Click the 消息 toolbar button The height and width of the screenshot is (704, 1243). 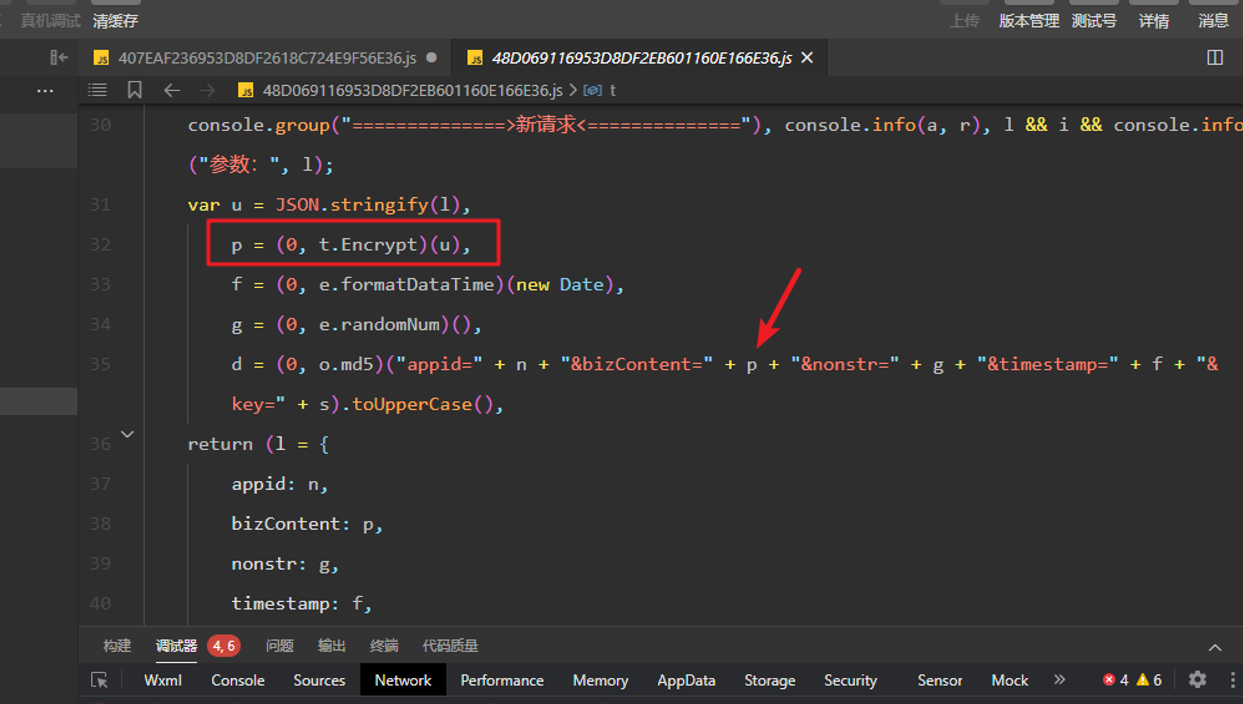(x=1214, y=21)
